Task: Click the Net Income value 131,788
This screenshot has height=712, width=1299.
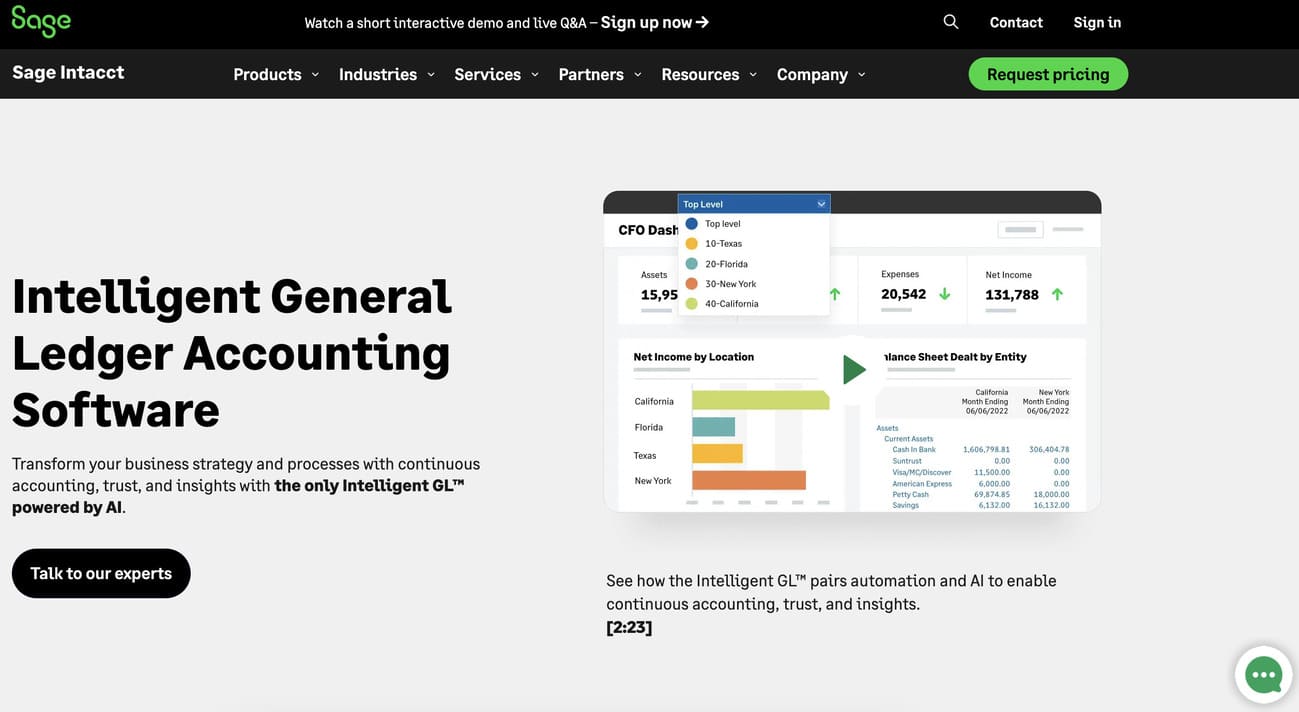Action: (1012, 294)
